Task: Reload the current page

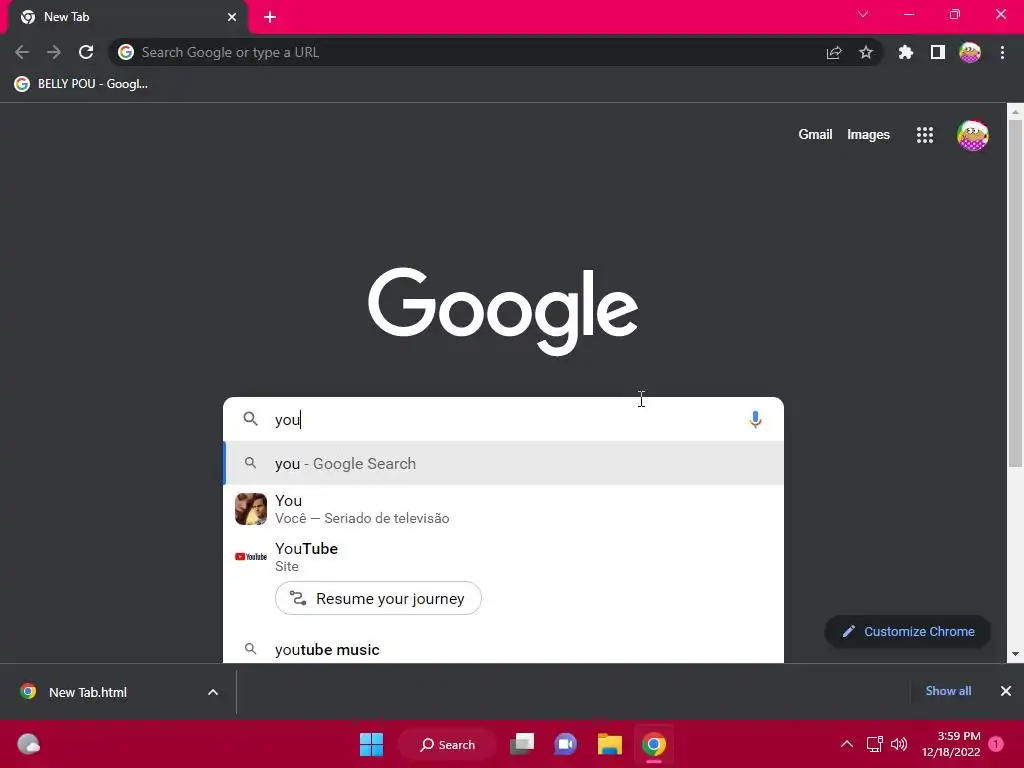Action: click(86, 52)
